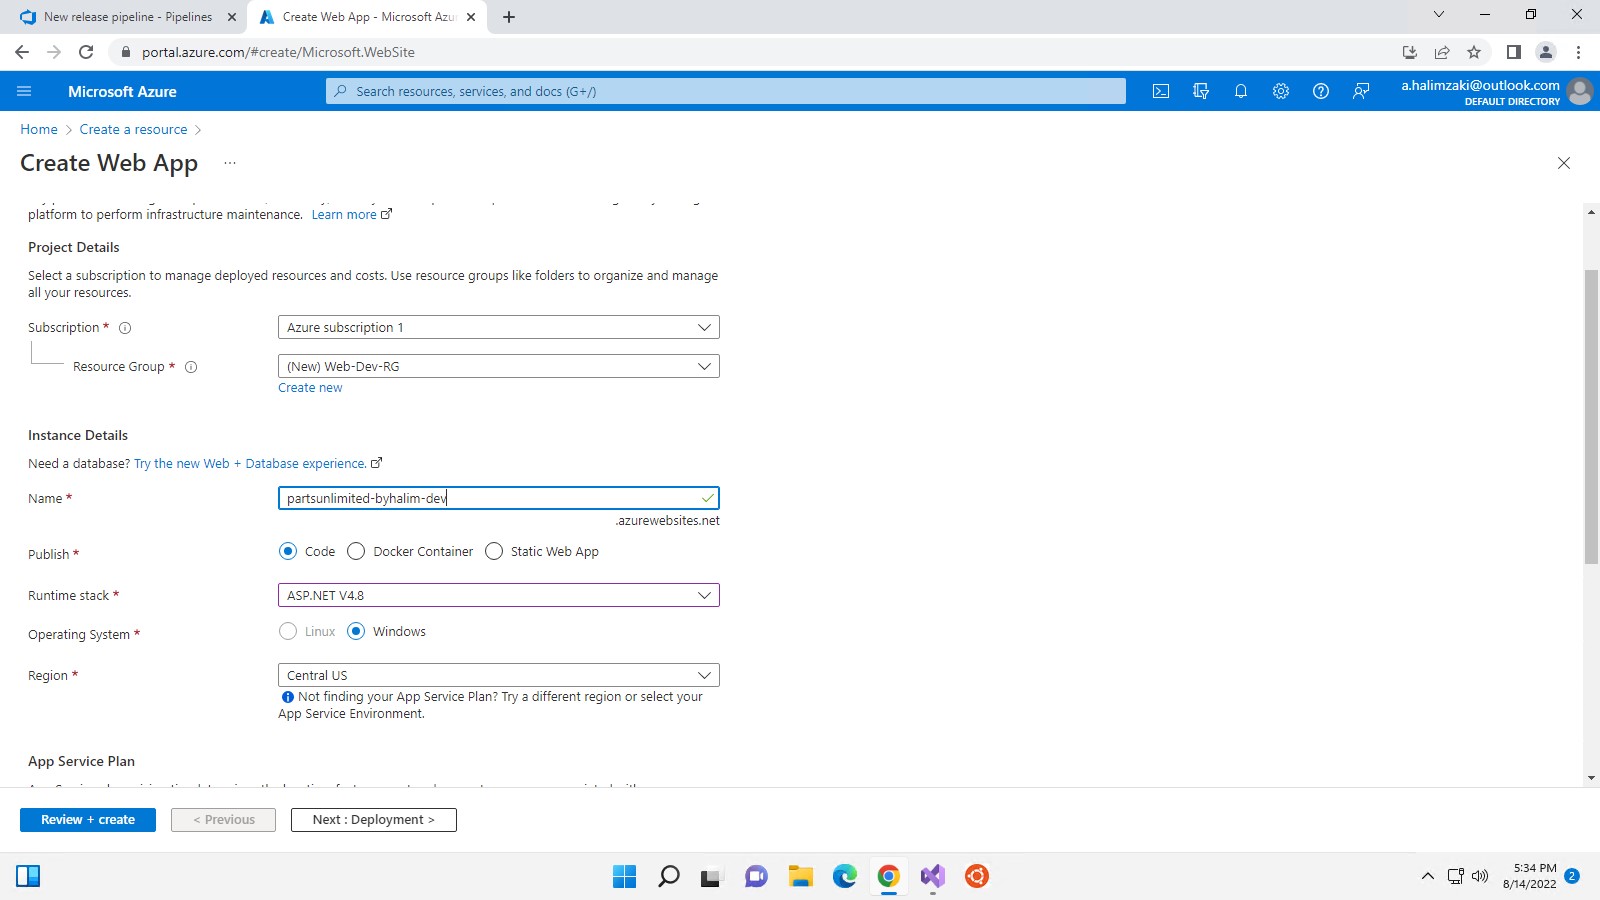Viewport: 1600px width, 900px height.
Task: Open Windows Task View on the taskbar
Action: tap(711, 877)
